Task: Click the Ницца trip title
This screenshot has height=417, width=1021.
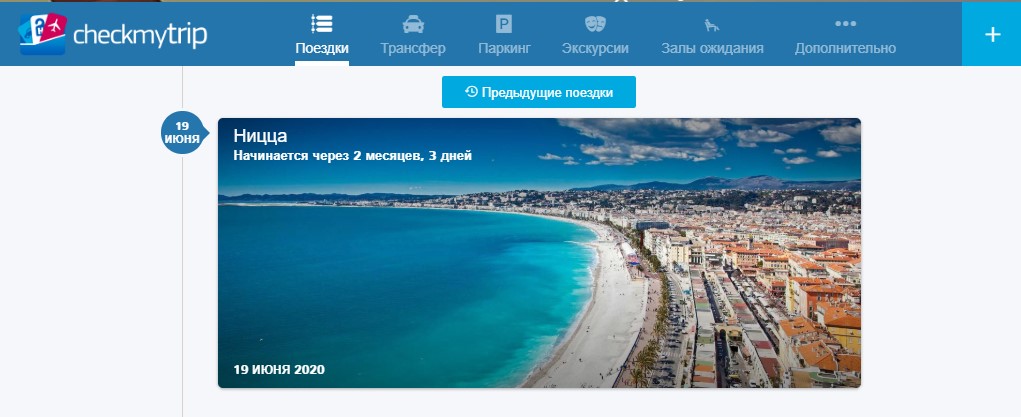Action: (x=261, y=136)
